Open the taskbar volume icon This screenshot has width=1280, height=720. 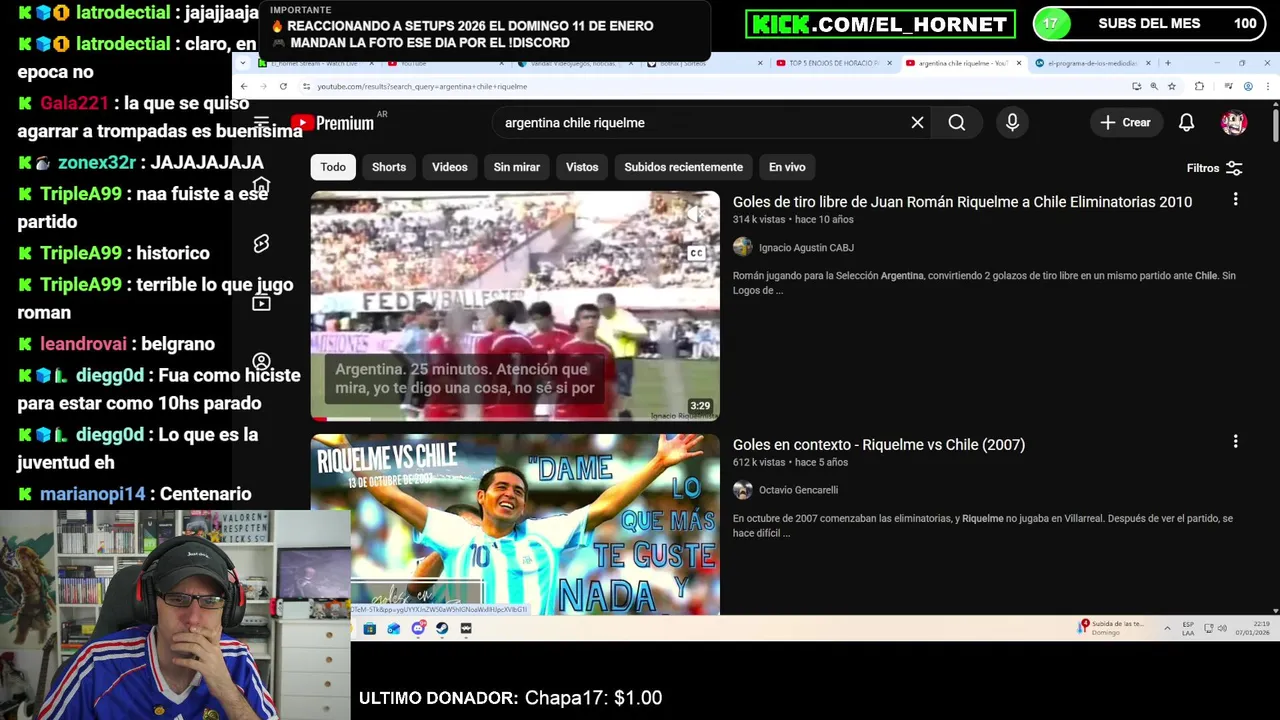pos(1222,628)
